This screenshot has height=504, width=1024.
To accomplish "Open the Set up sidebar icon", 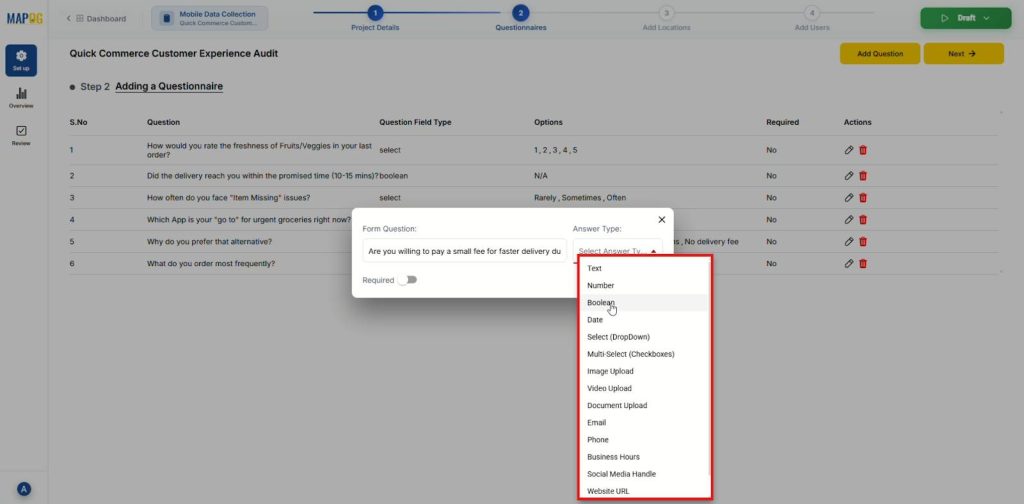I will point(21,60).
